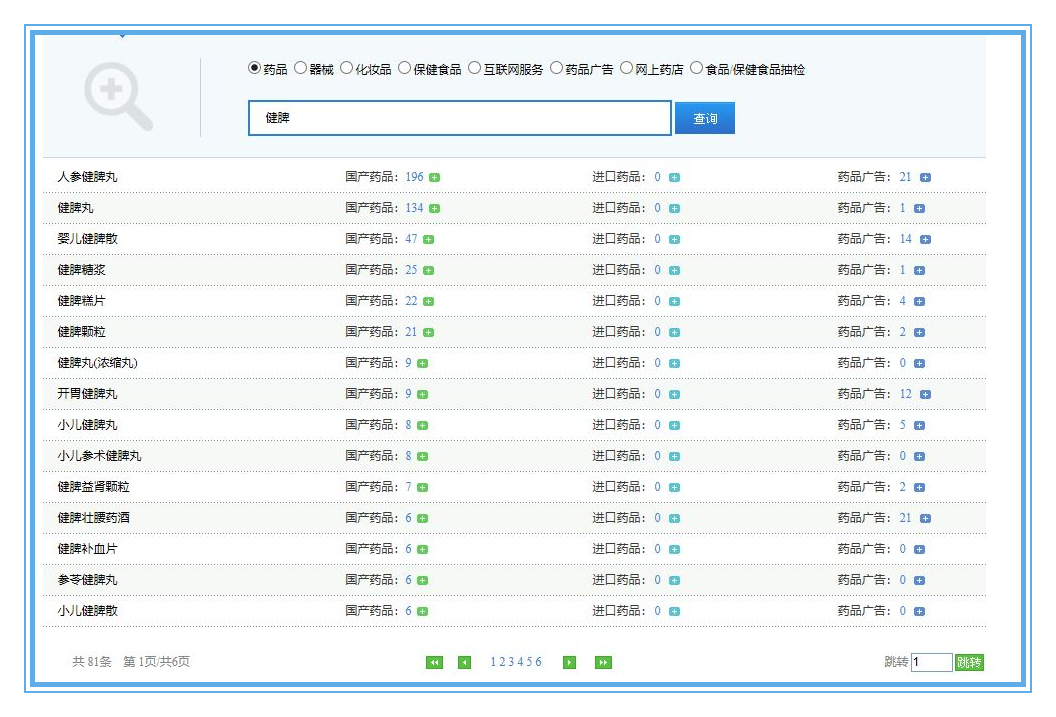The image size is (1056, 717).
Task: Jump to last page with double-arrow icon
Action: pos(601,662)
